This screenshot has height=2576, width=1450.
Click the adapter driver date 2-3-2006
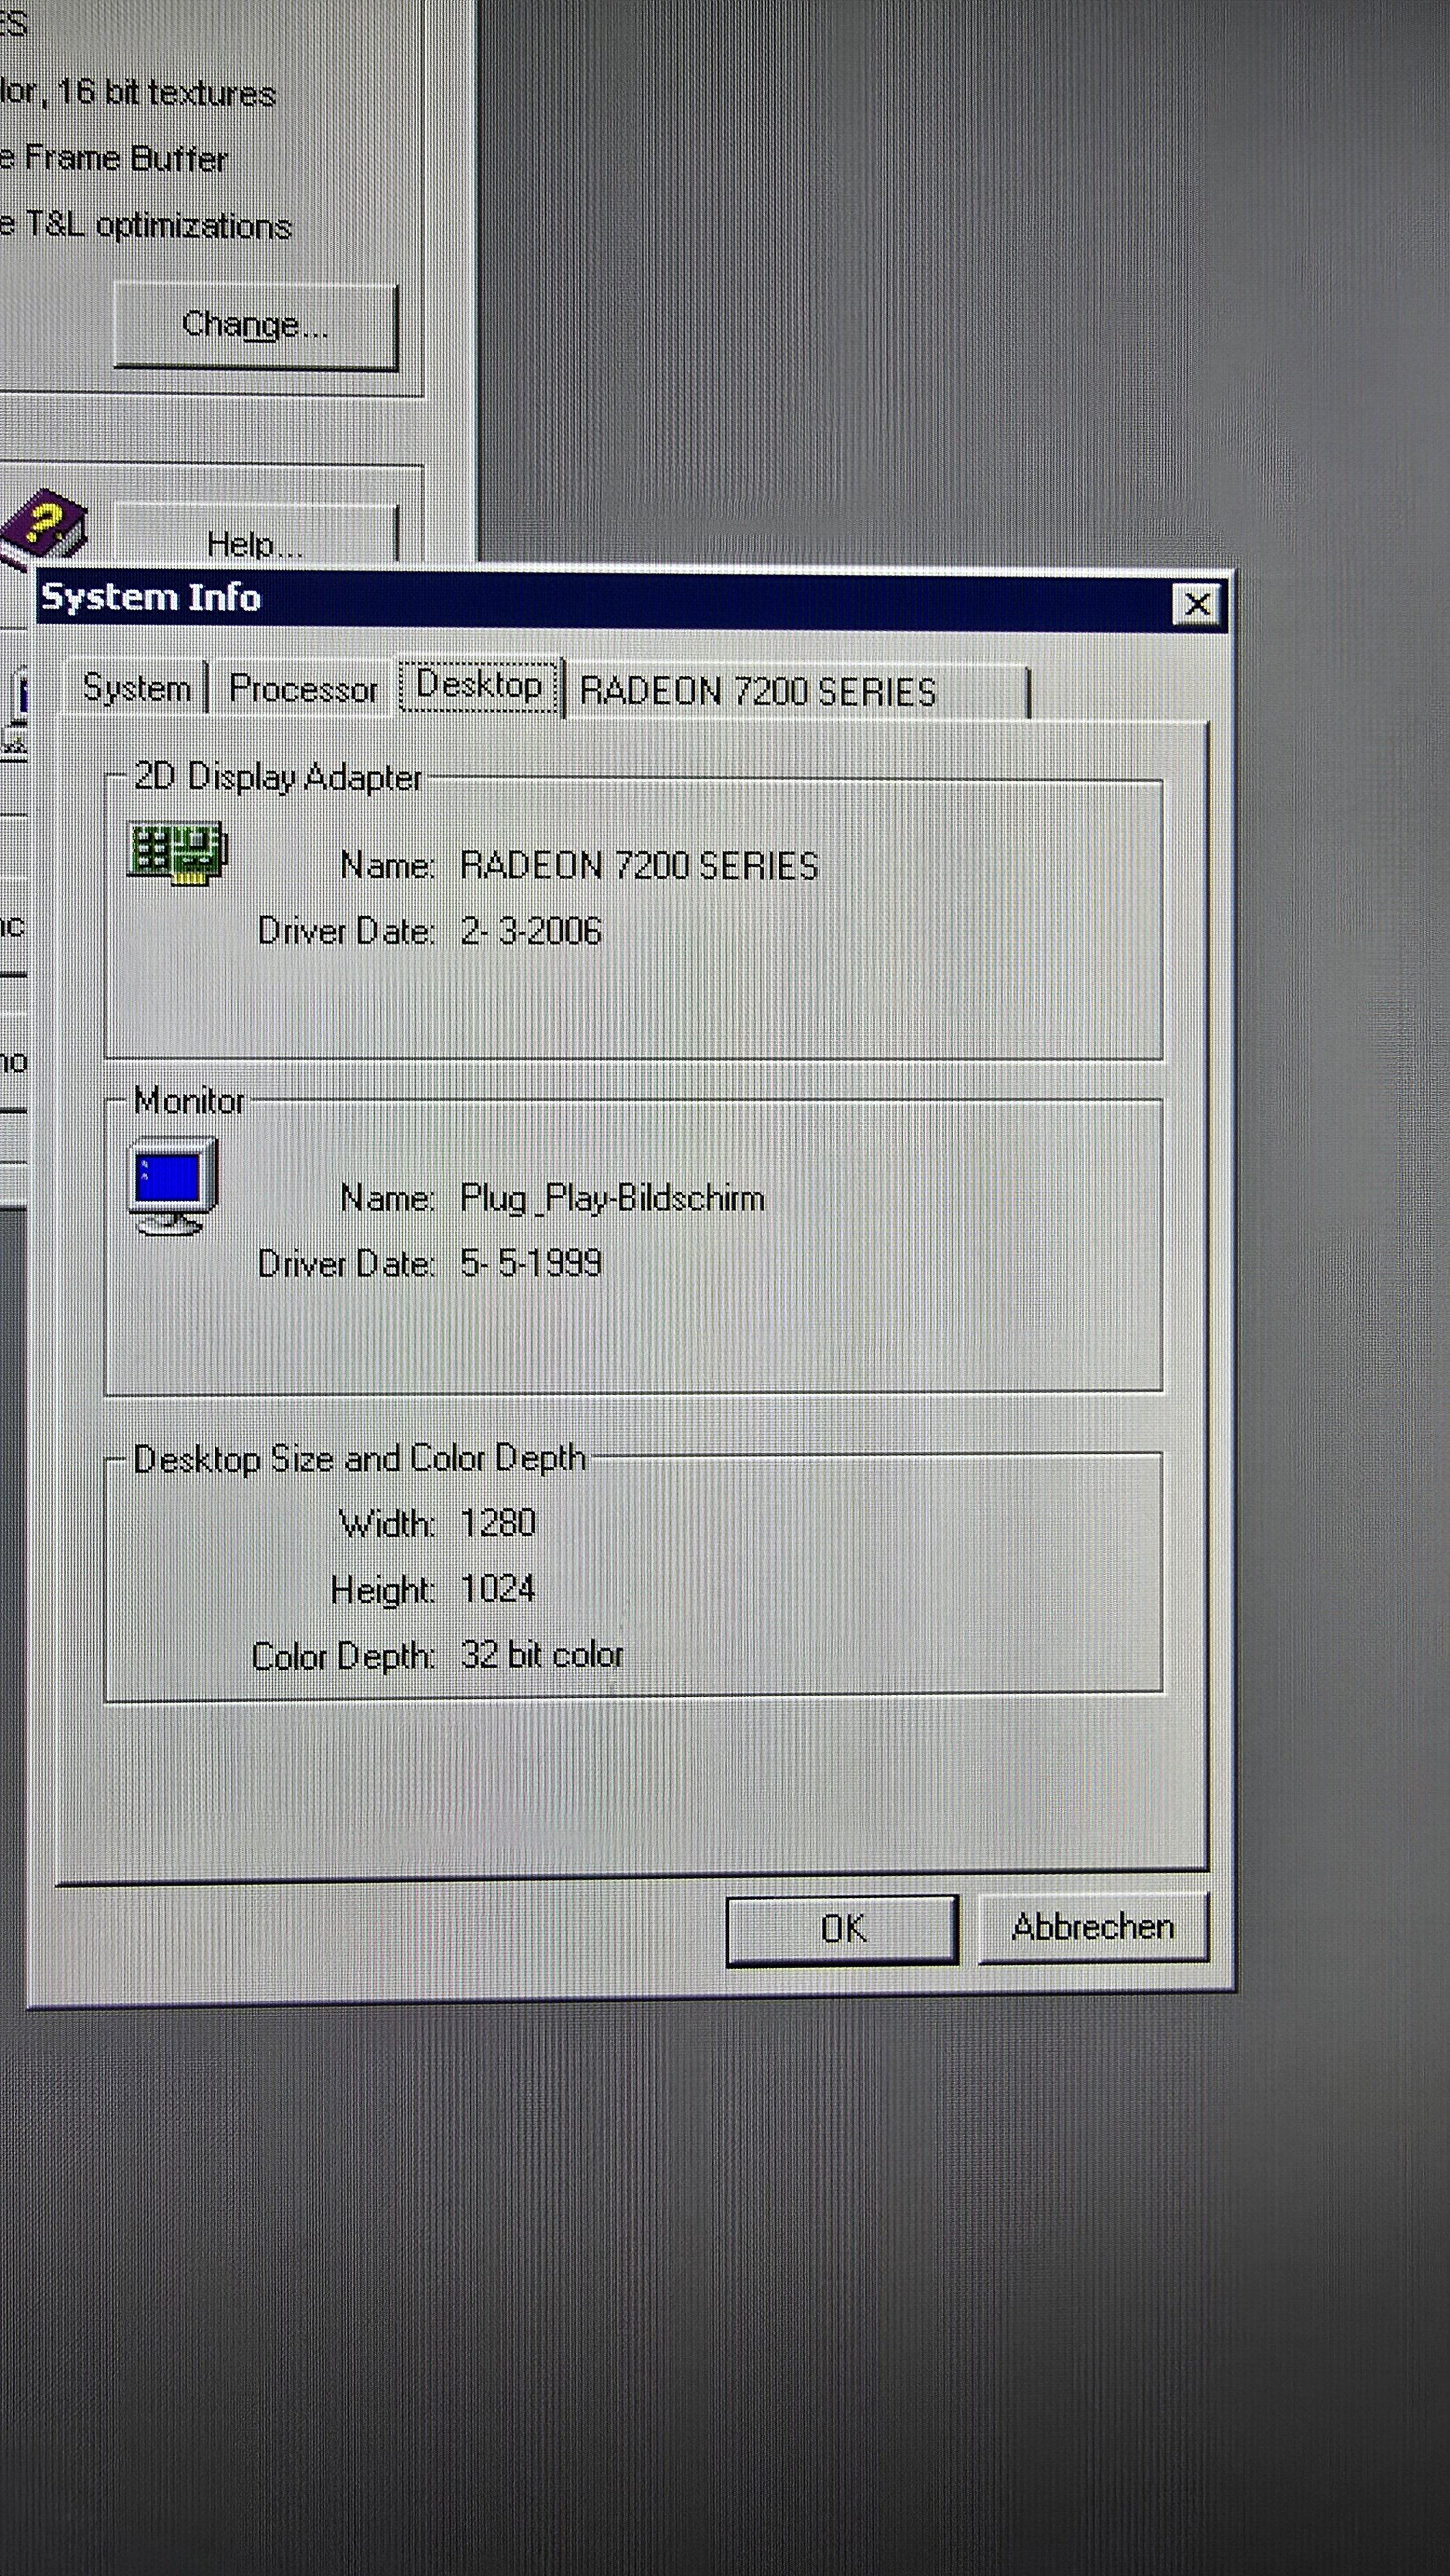531,931
